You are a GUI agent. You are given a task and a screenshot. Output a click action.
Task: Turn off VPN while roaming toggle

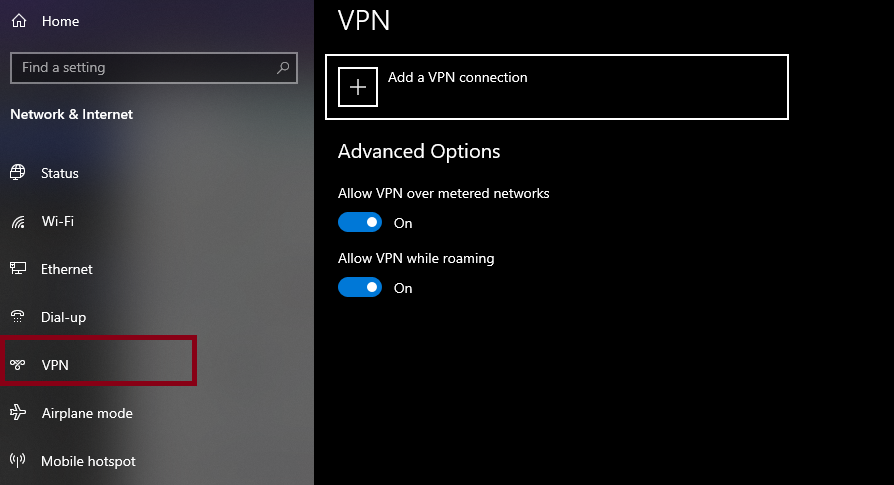coord(360,287)
